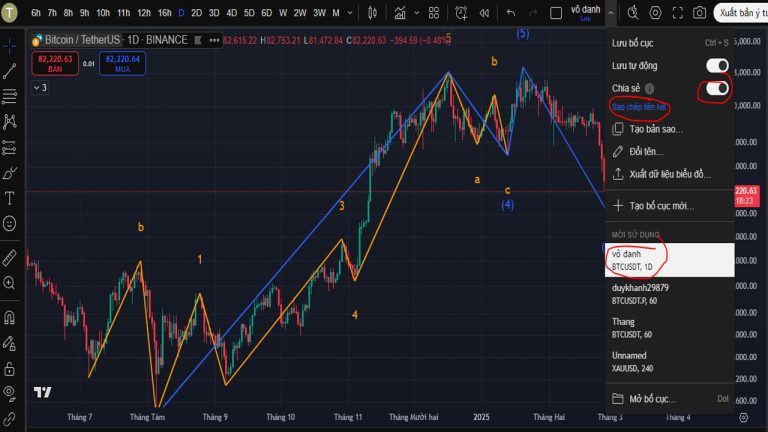Viewport: 768px width, 432px height.
Task: Select the ruler measure tool
Action: 9,258
